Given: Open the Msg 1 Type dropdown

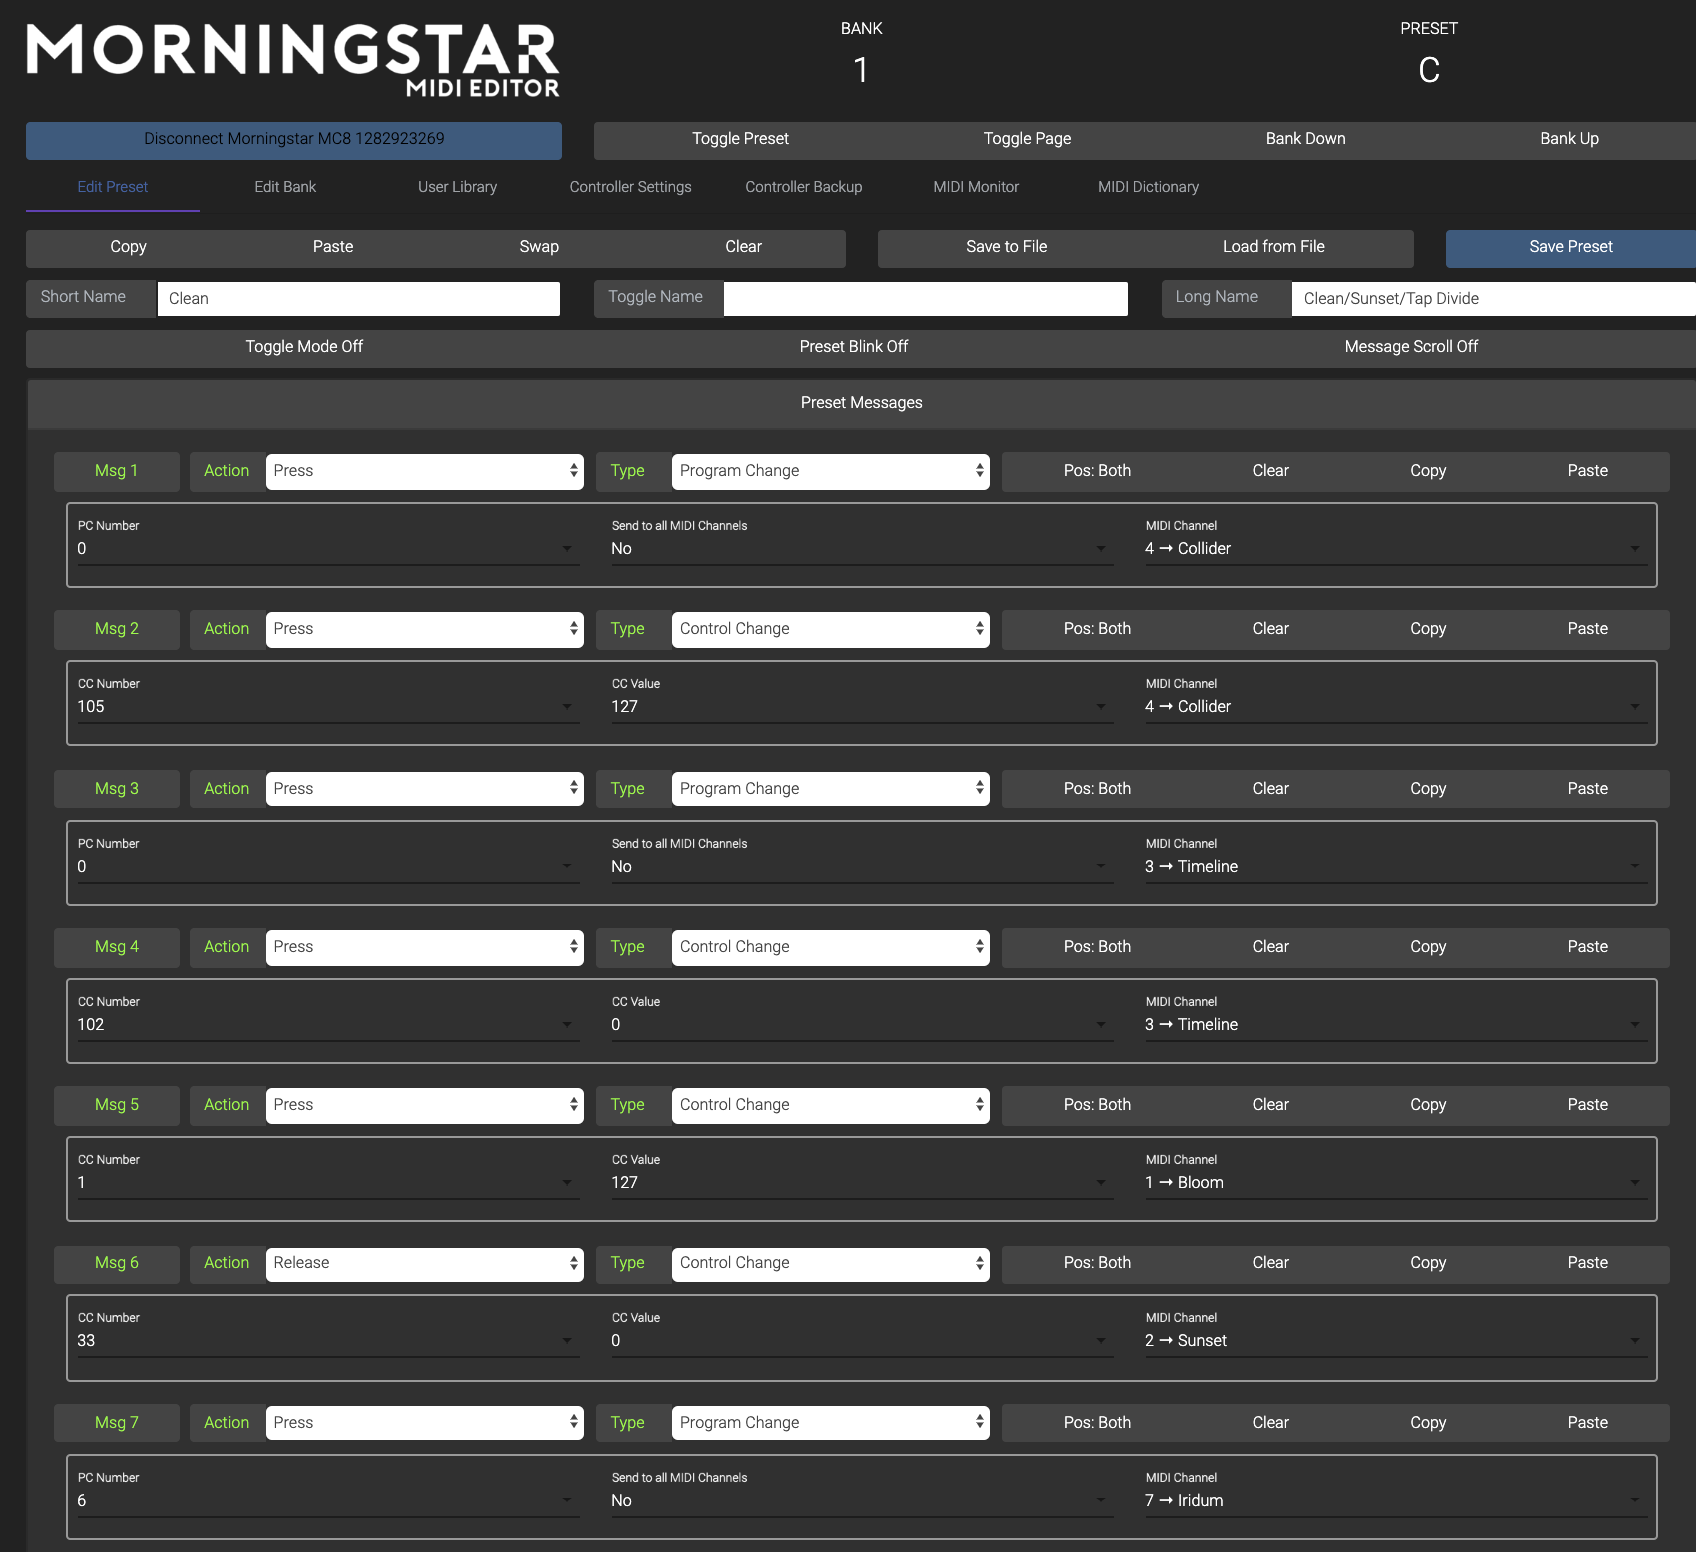Looking at the screenshot, I should click(x=831, y=471).
